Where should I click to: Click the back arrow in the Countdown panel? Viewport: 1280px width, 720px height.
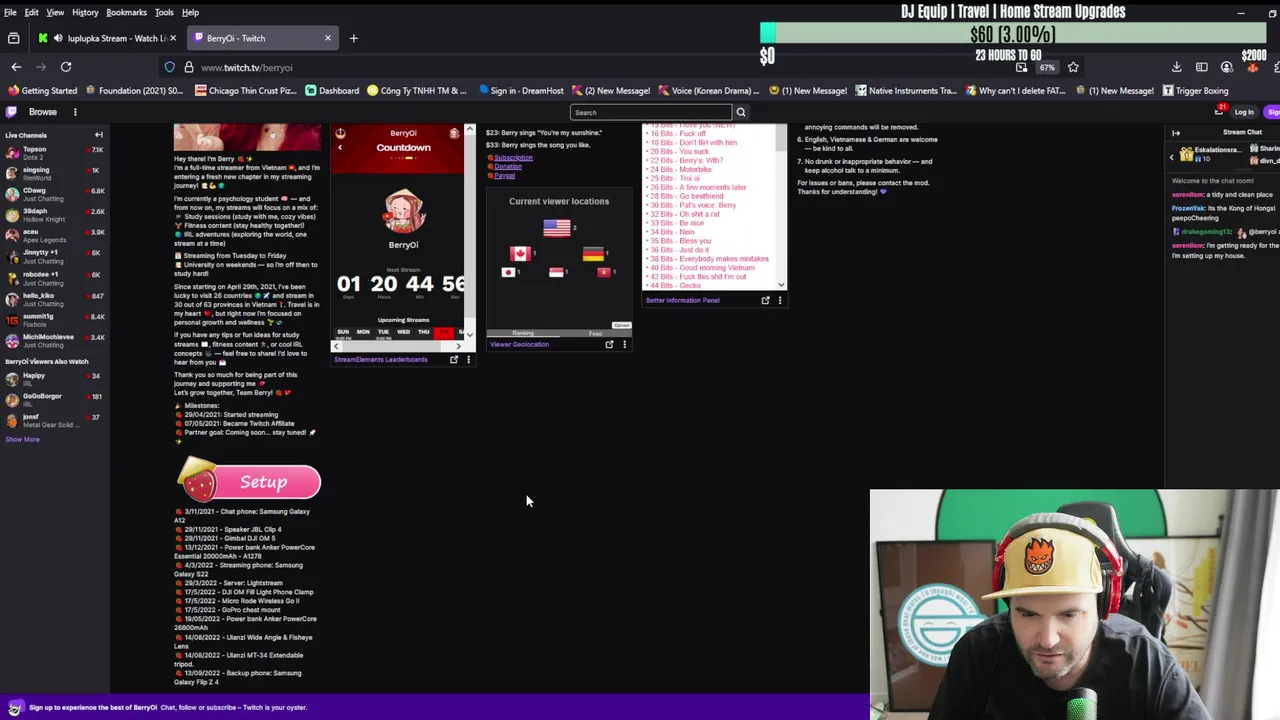pos(339,147)
